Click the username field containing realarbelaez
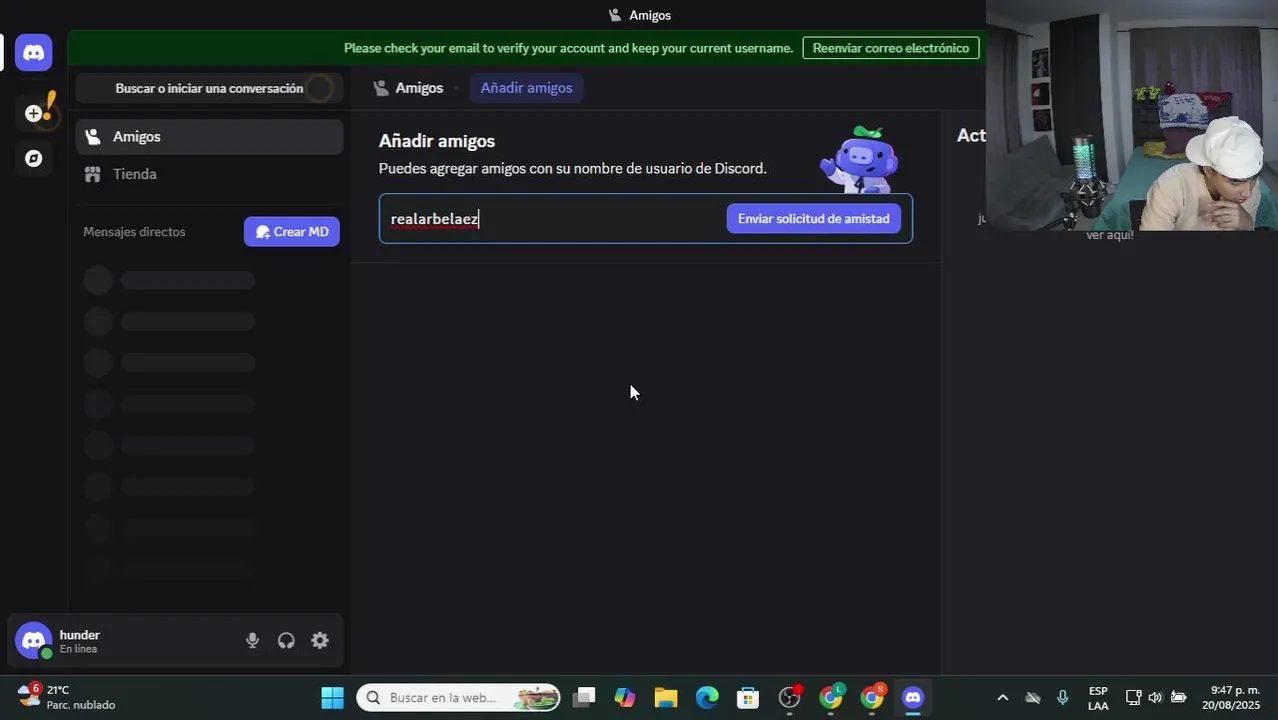Viewport: 1278px width, 720px height. [553, 219]
